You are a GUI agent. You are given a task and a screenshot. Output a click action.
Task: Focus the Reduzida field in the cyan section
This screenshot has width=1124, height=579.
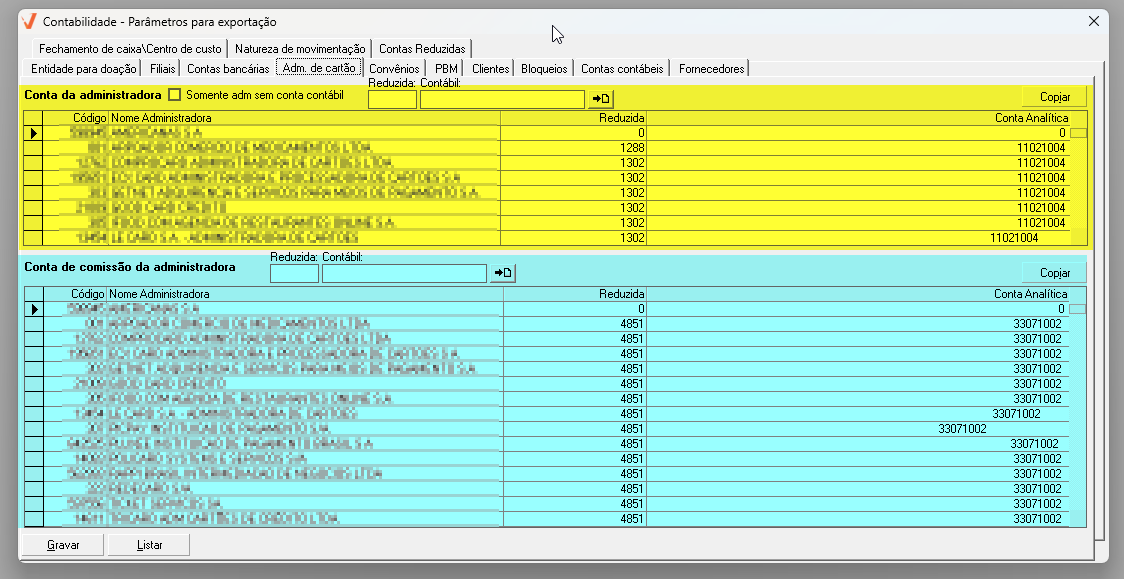click(294, 274)
